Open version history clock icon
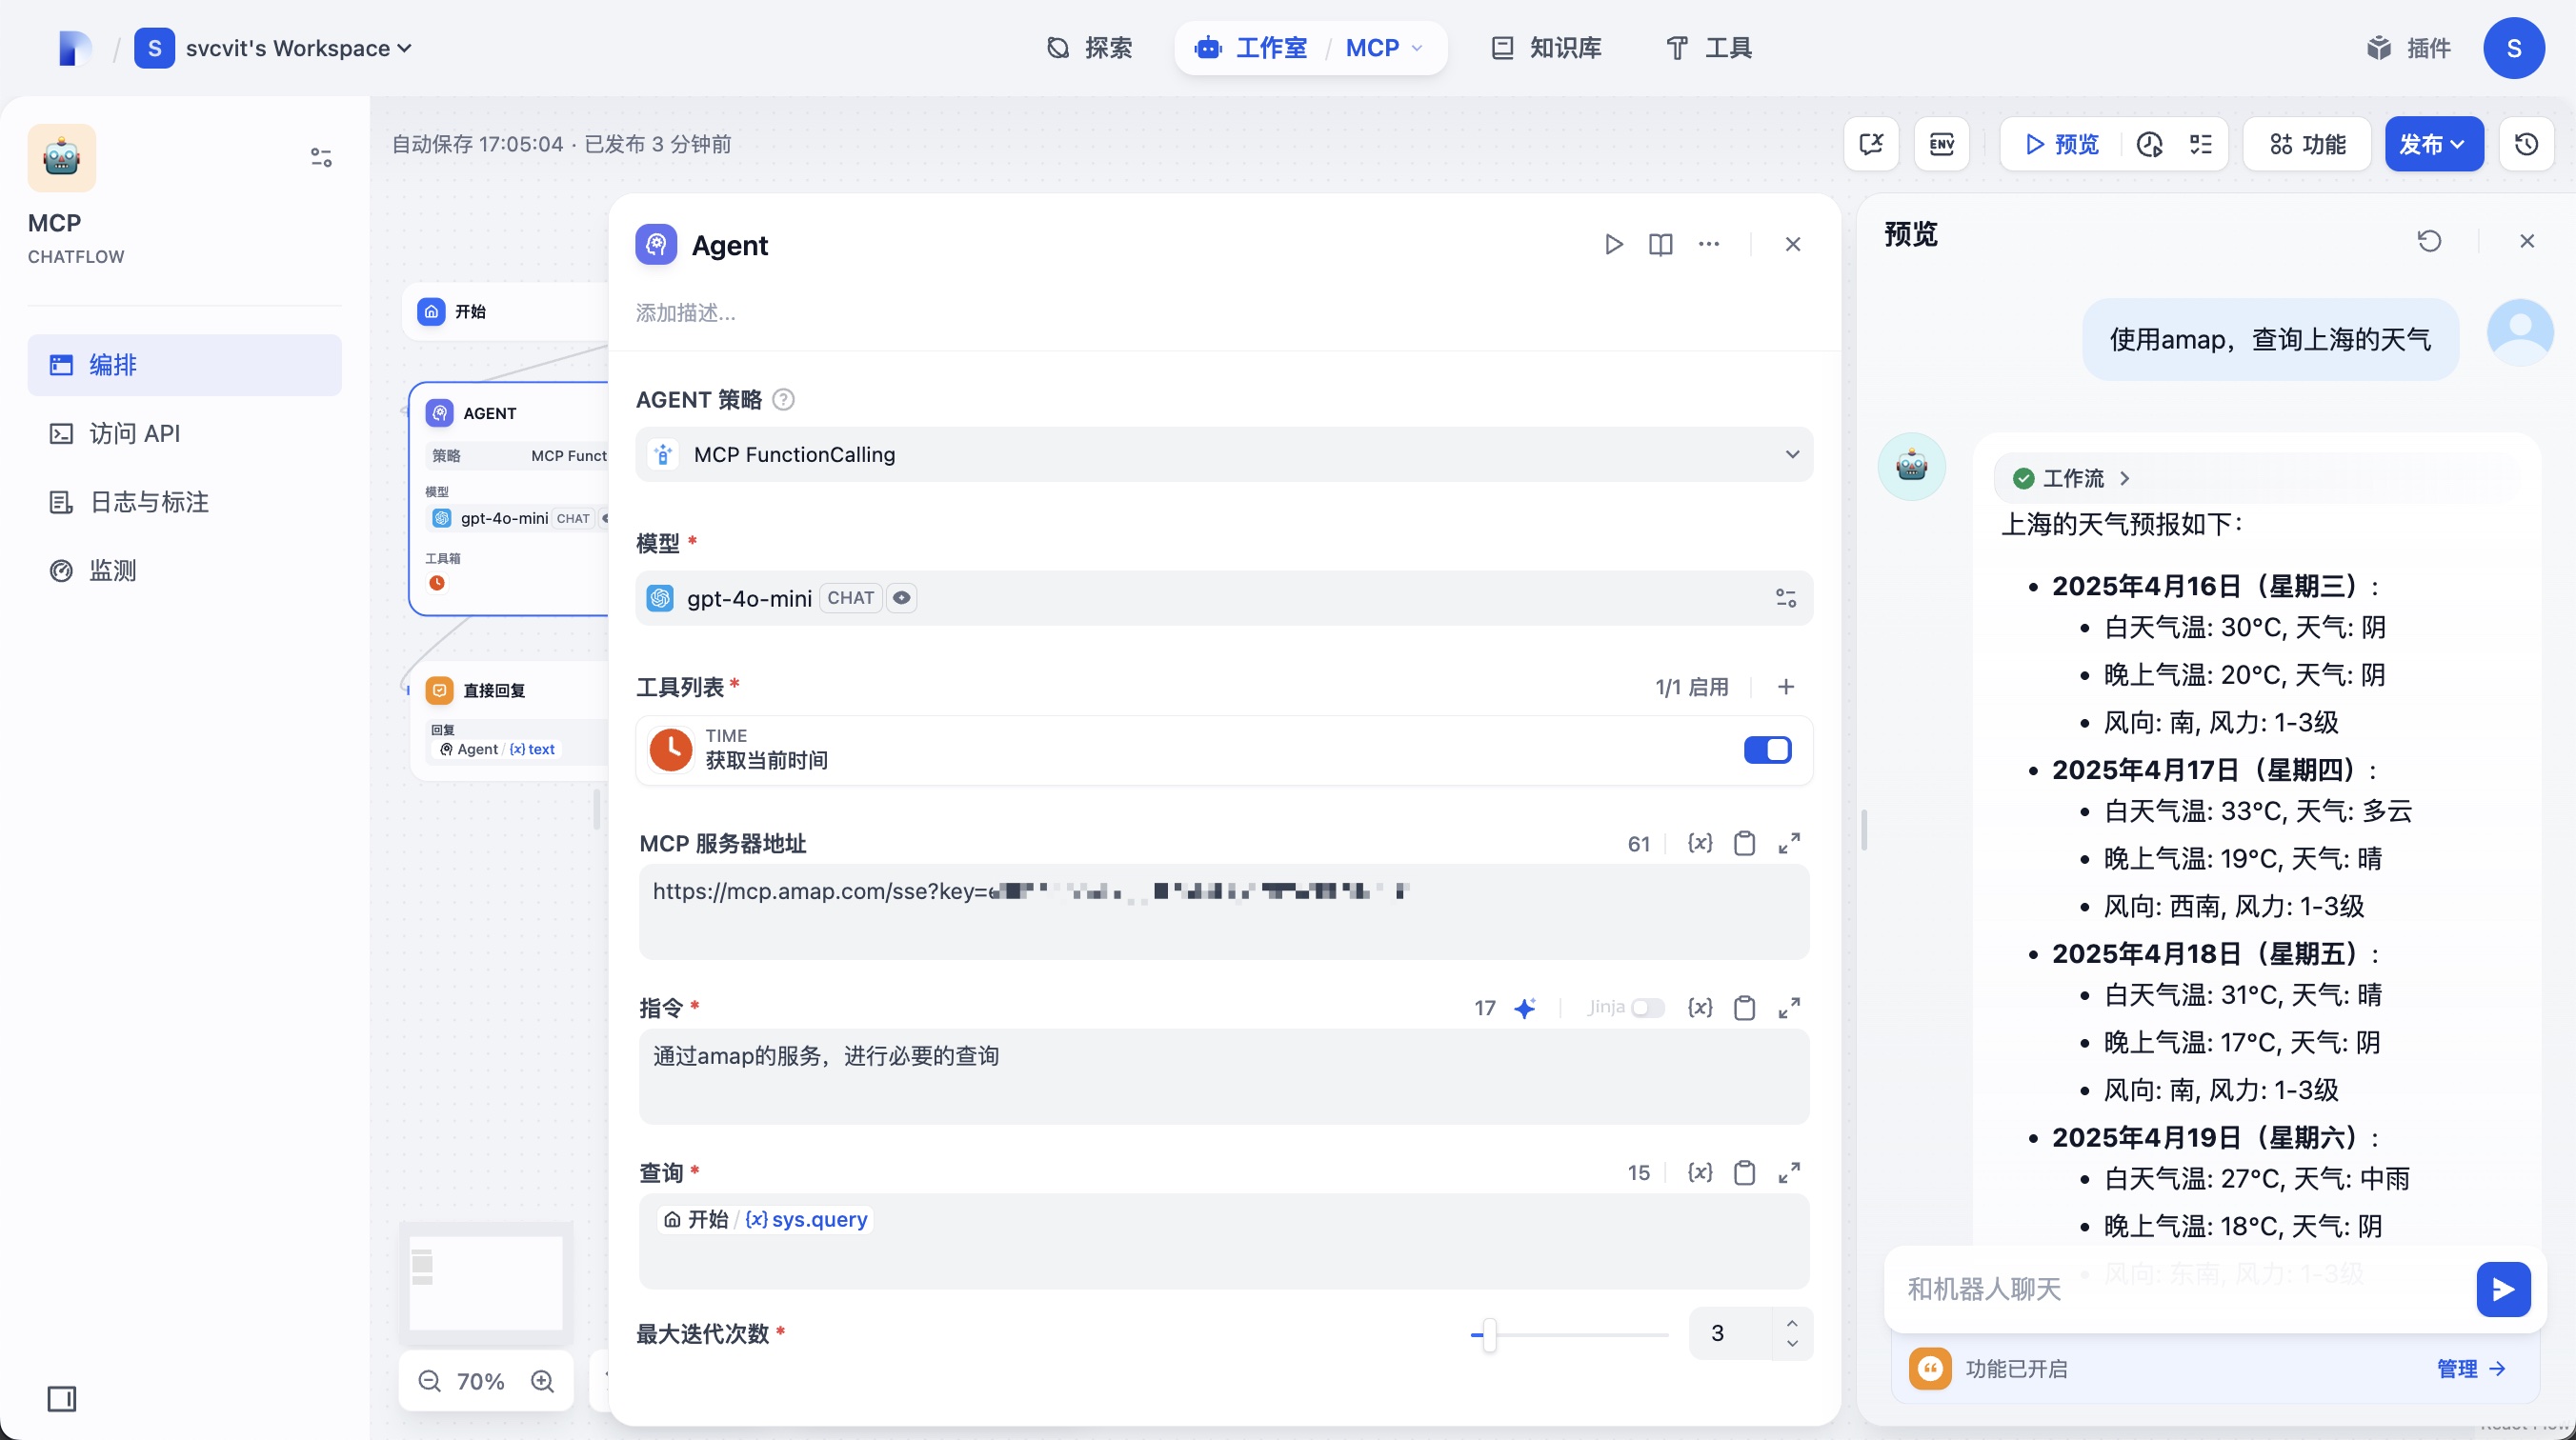Screen dimensions: 2576x1440 click(x=2526, y=144)
